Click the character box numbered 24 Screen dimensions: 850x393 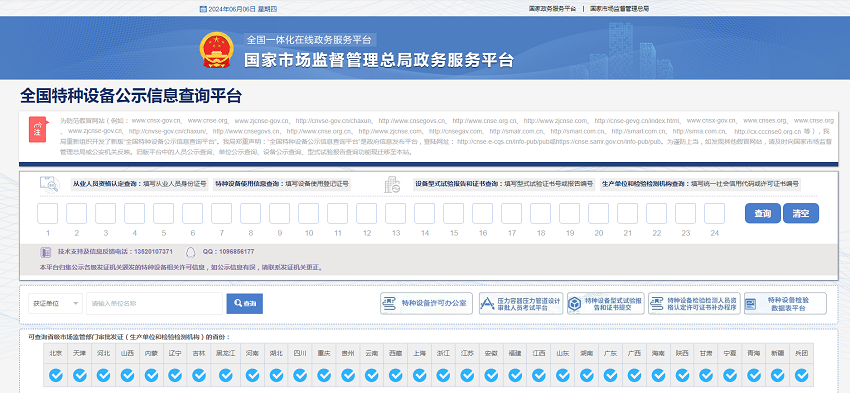point(714,214)
